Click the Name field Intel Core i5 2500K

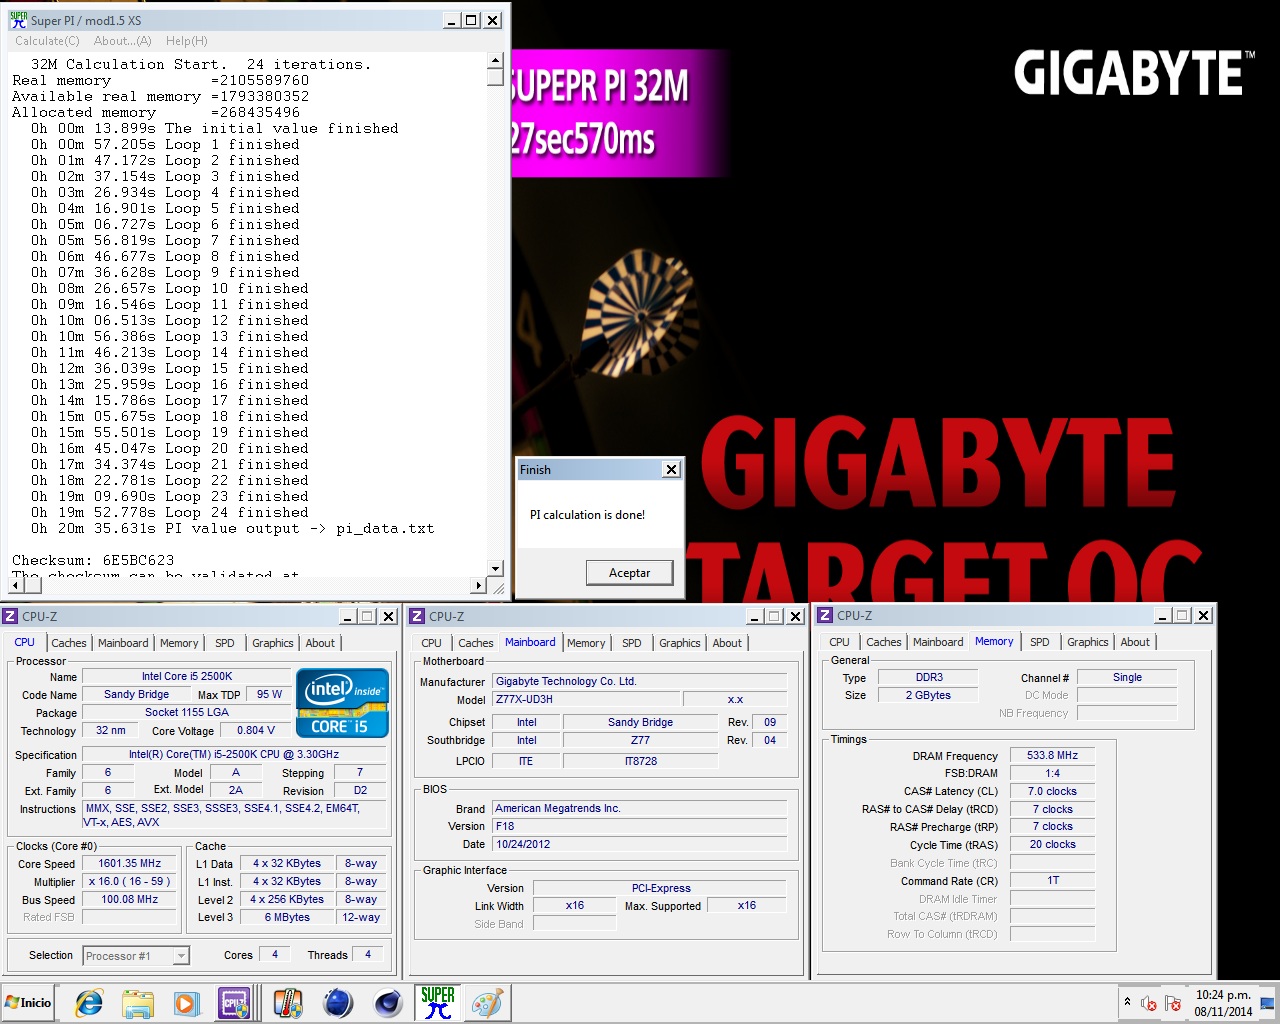pyautogui.click(x=186, y=676)
